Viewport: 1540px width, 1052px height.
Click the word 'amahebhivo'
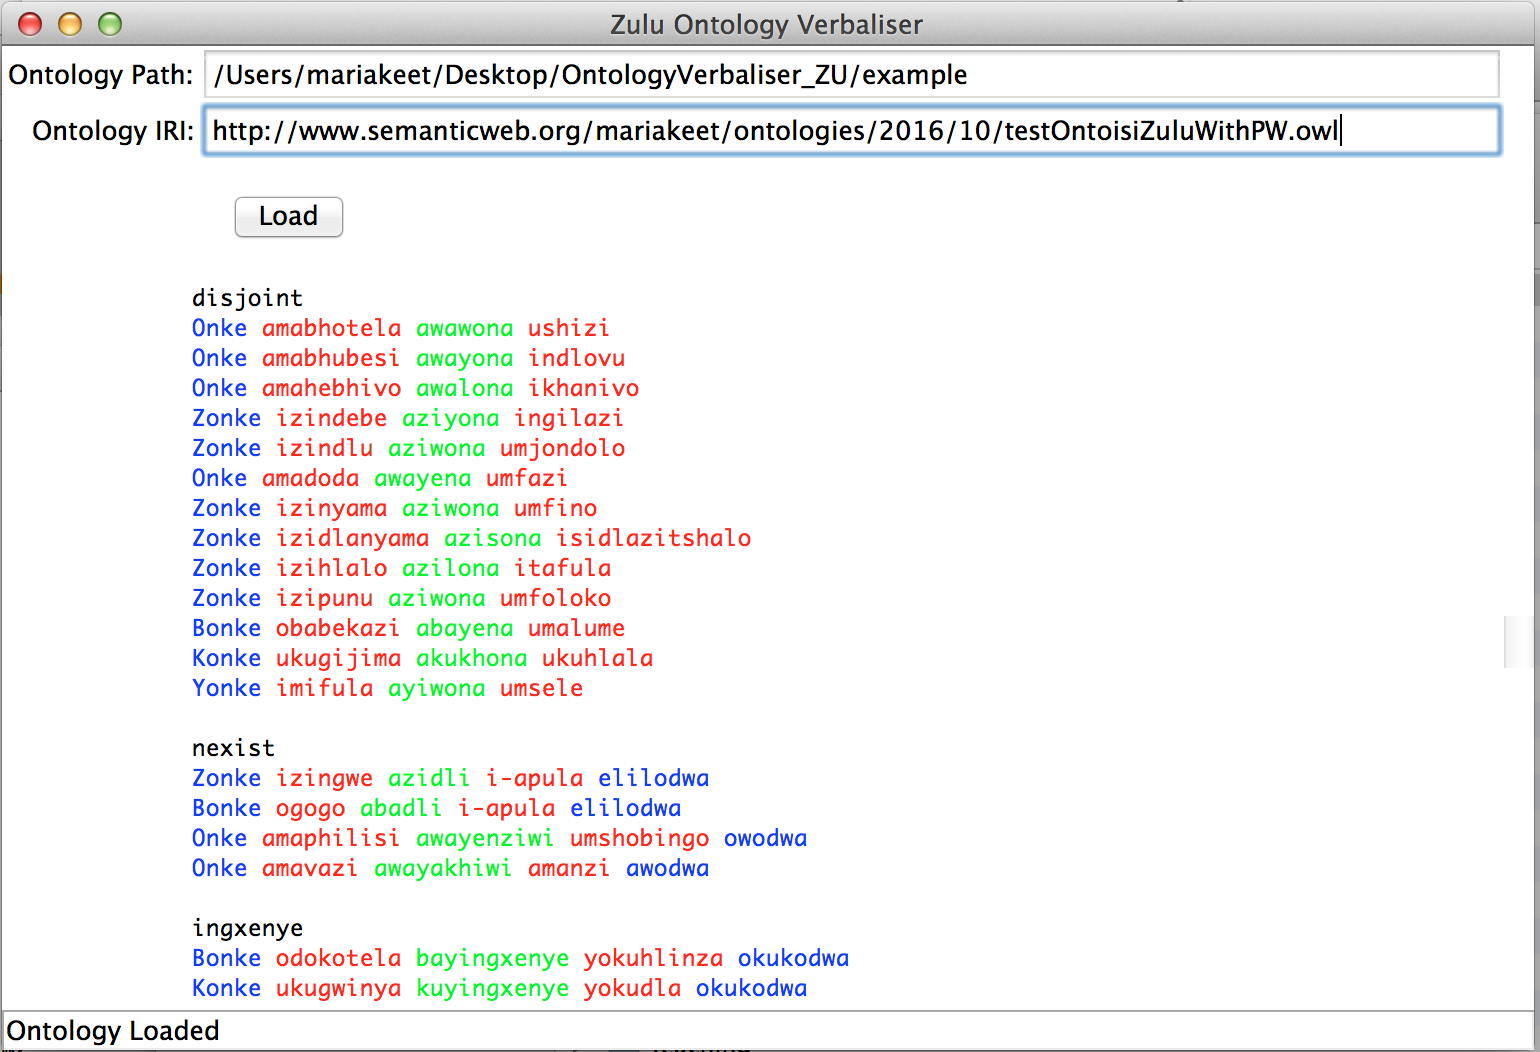[331, 388]
